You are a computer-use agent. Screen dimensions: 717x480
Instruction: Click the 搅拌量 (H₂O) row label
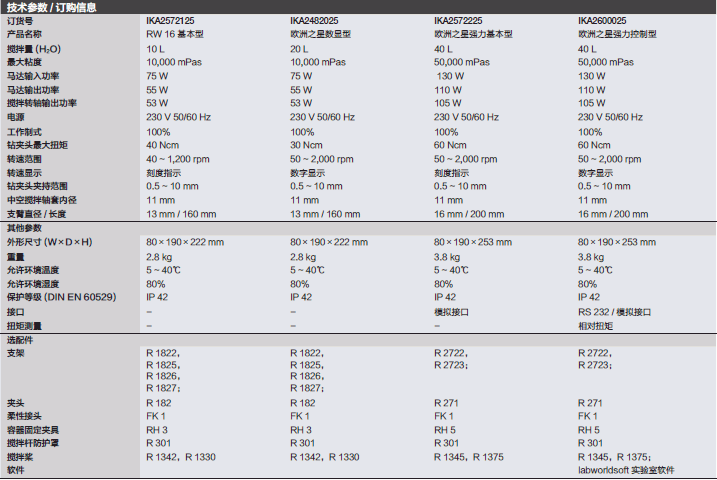pyautogui.click(x=33, y=49)
